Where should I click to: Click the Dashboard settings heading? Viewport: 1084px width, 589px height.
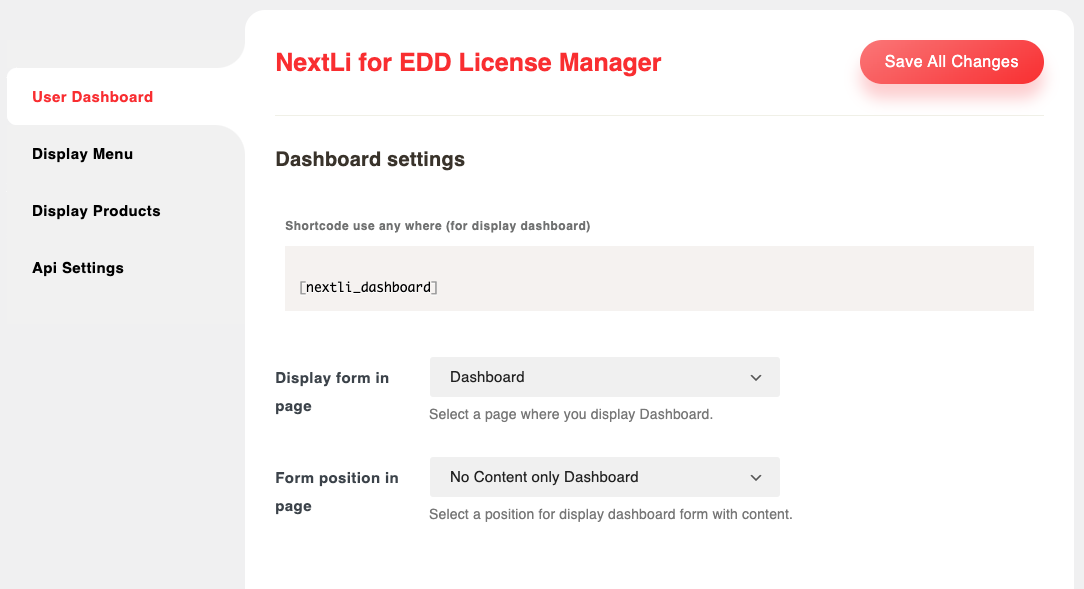[370, 159]
